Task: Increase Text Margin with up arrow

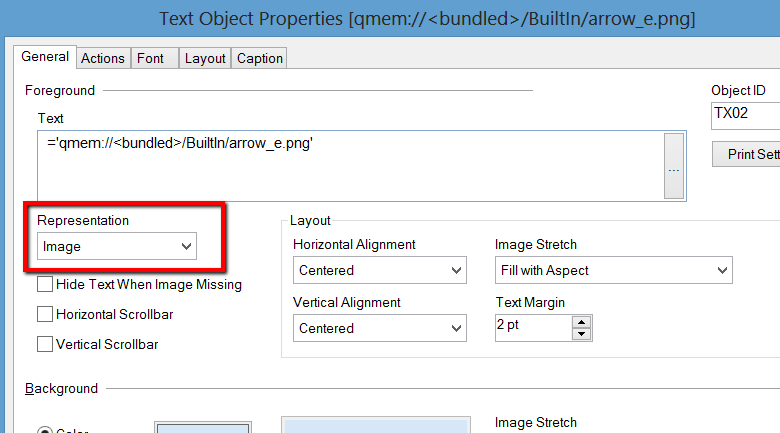Action: [x=581, y=321]
